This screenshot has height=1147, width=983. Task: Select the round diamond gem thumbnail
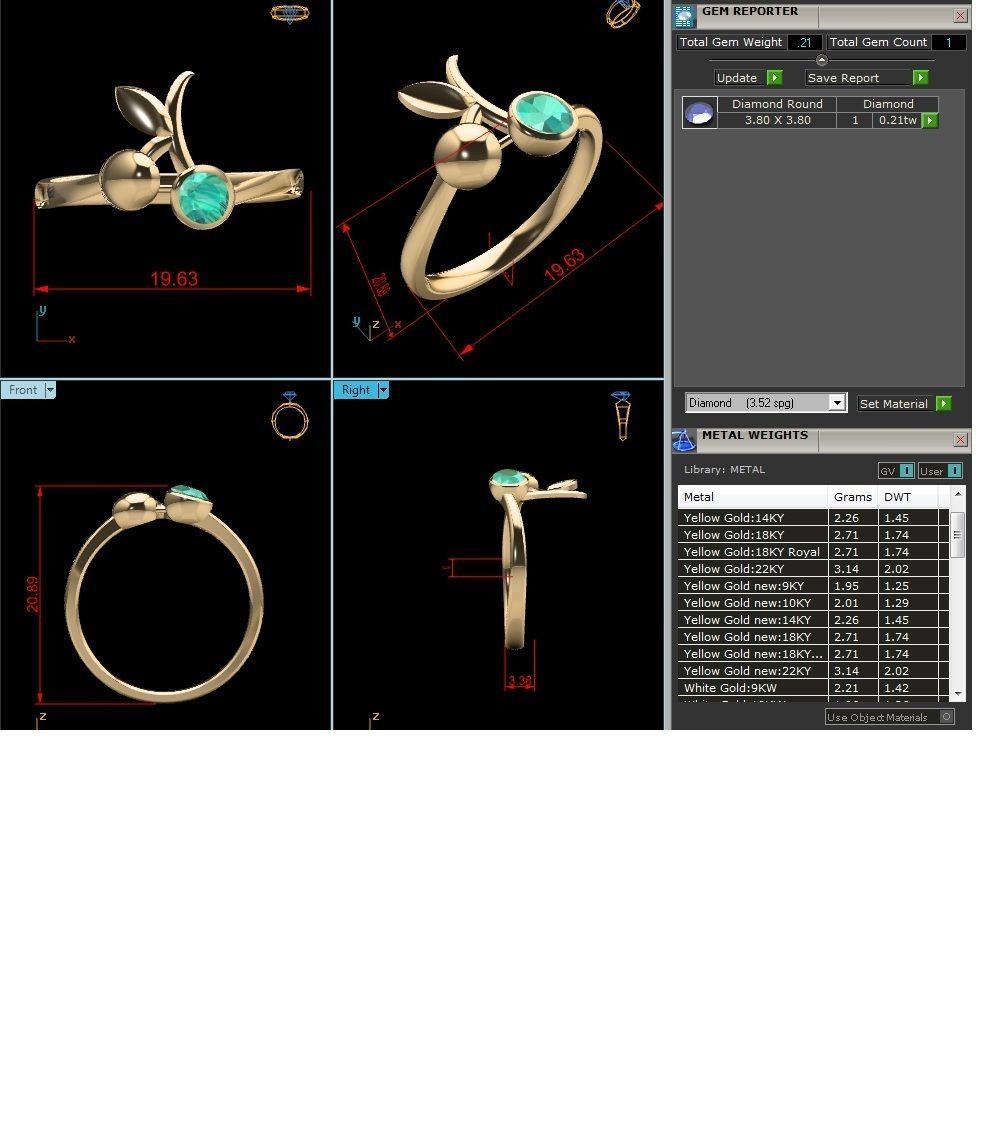[699, 113]
